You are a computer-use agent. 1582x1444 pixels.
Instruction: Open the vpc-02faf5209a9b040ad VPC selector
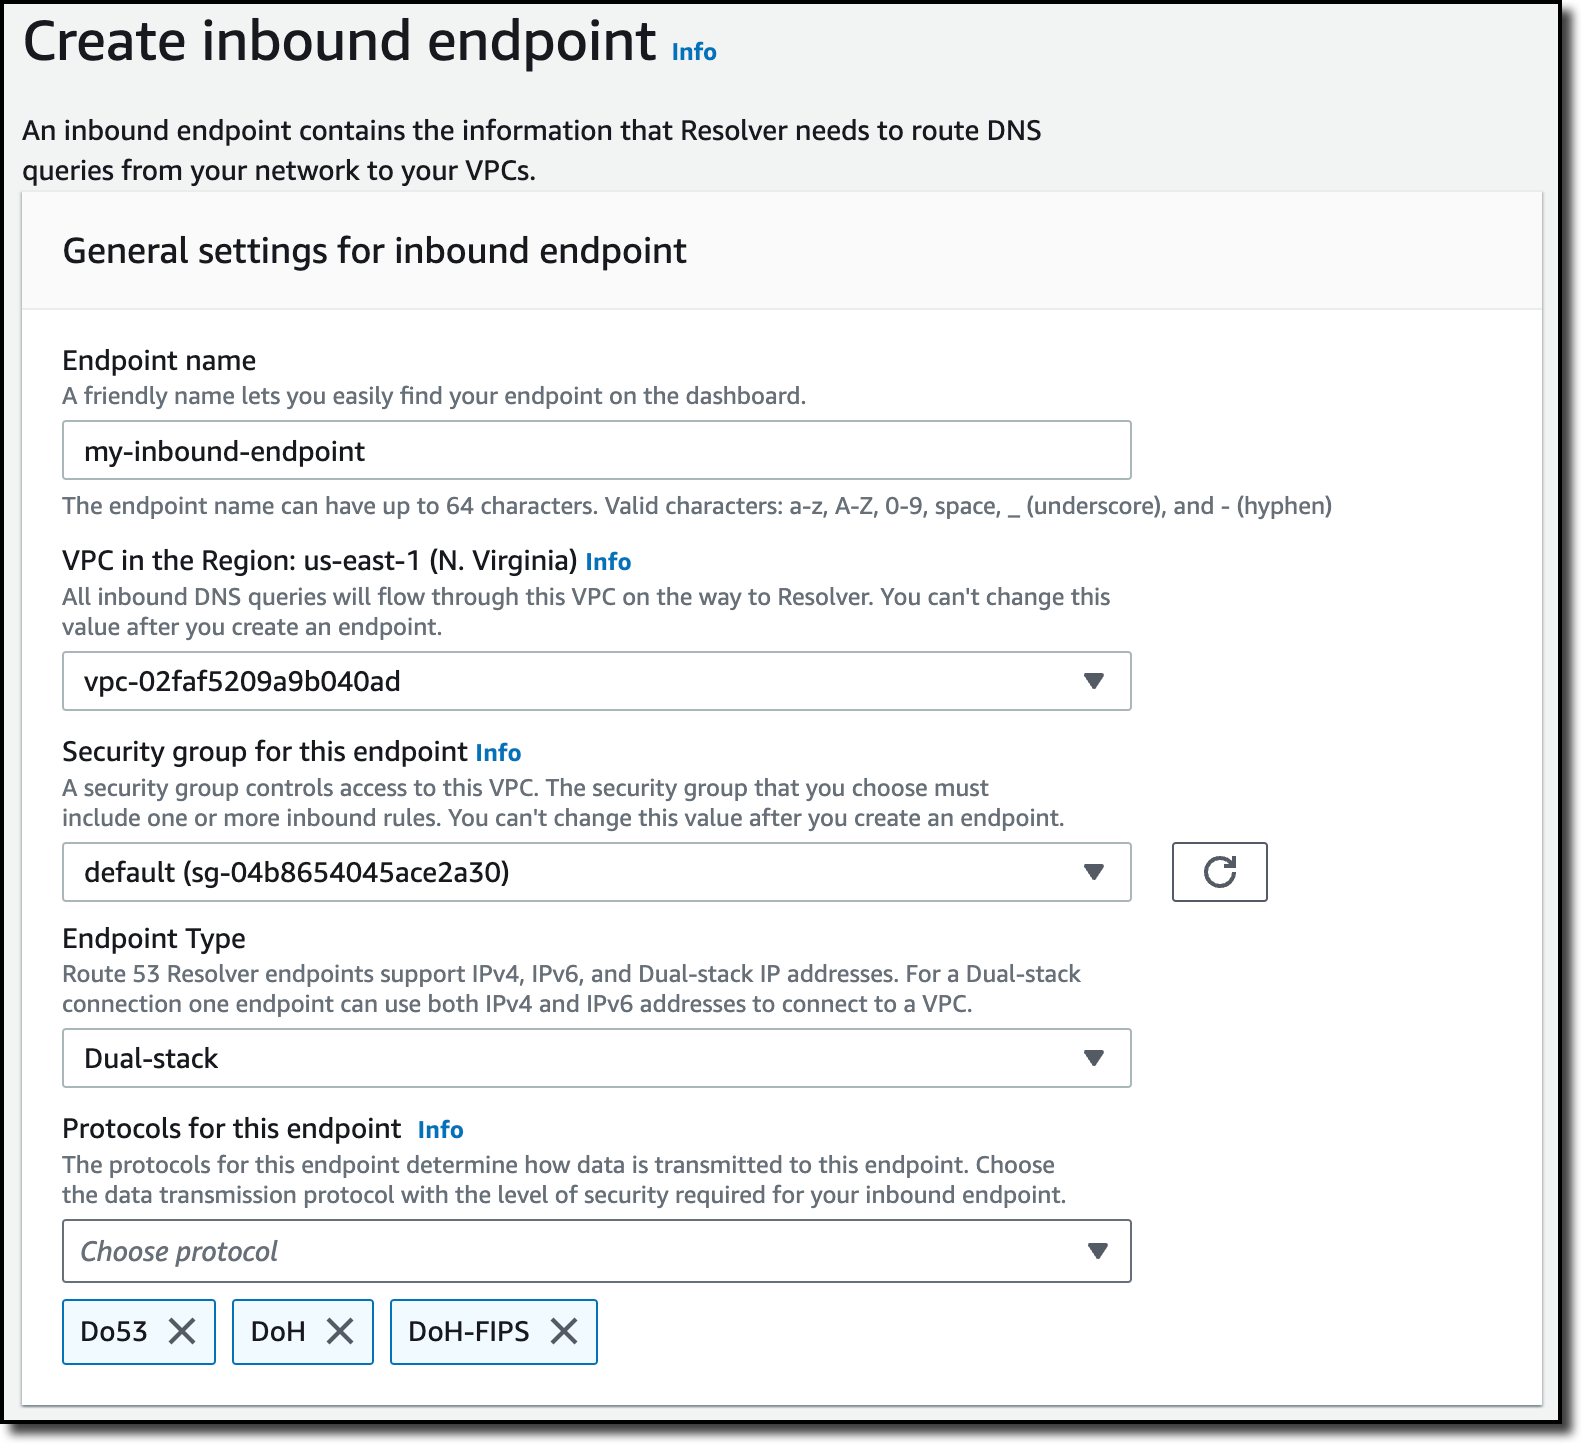click(x=596, y=681)
